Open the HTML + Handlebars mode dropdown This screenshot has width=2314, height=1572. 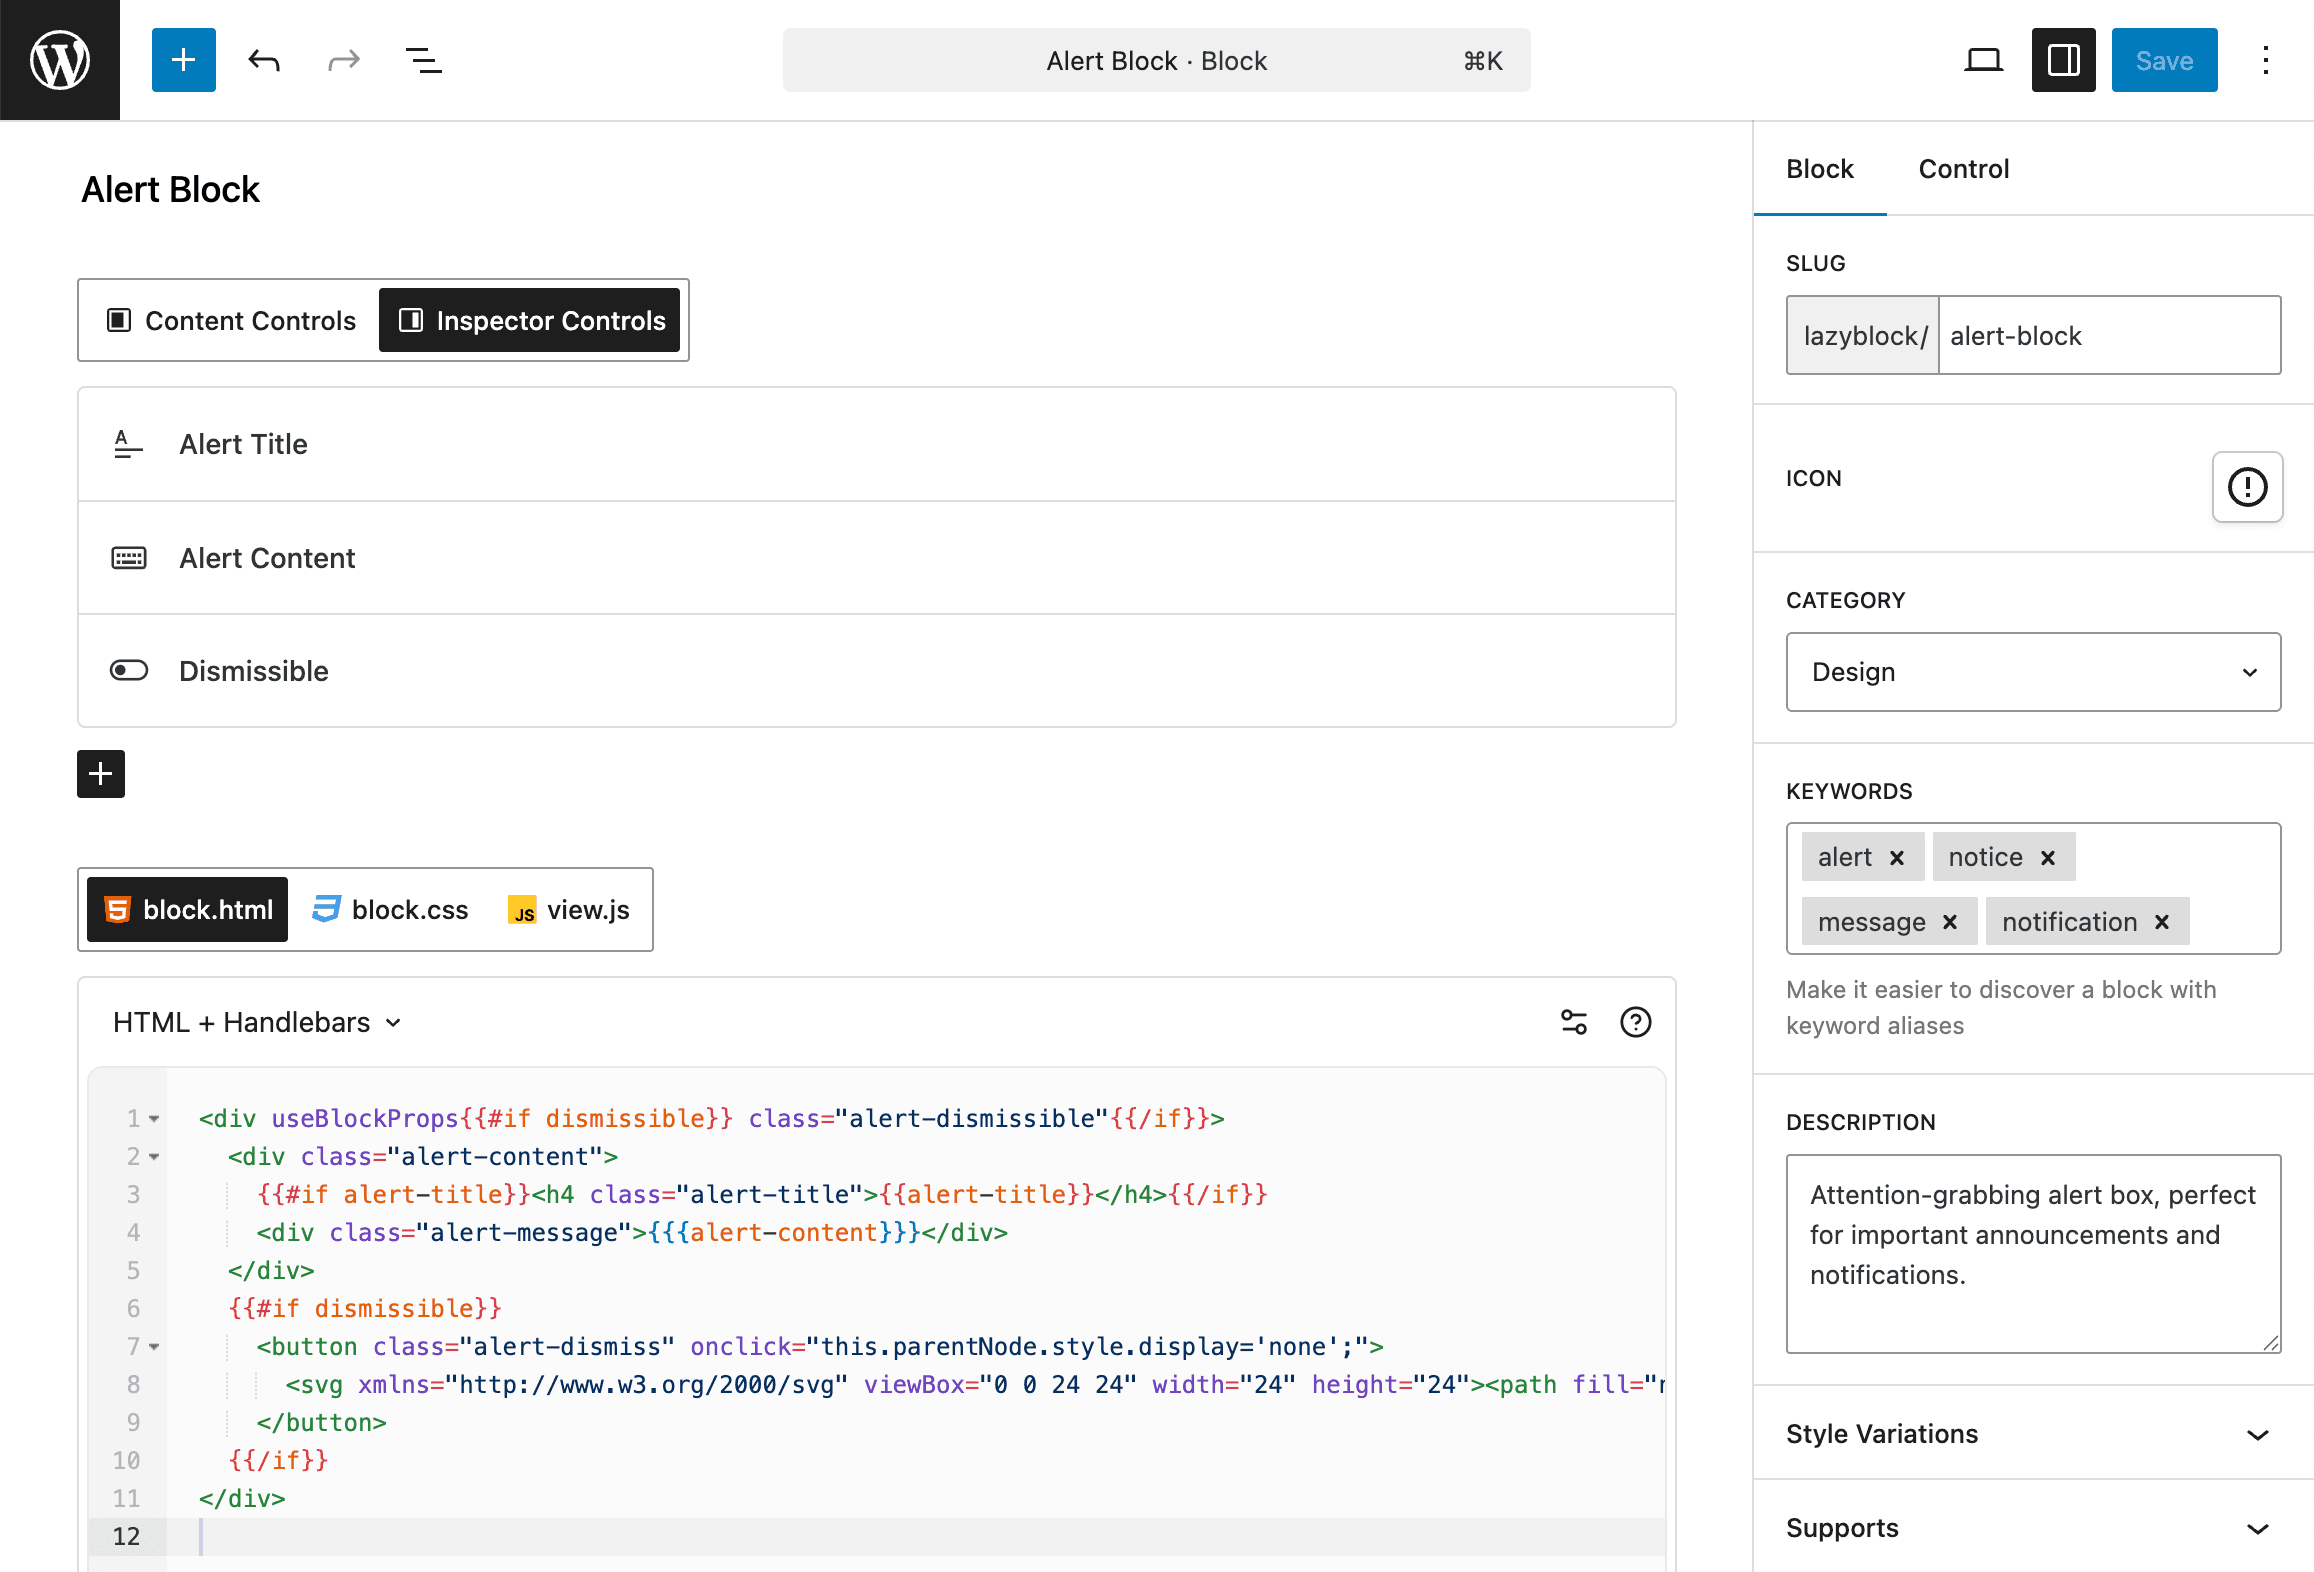pyautogui.click(x=257, y=1022)
